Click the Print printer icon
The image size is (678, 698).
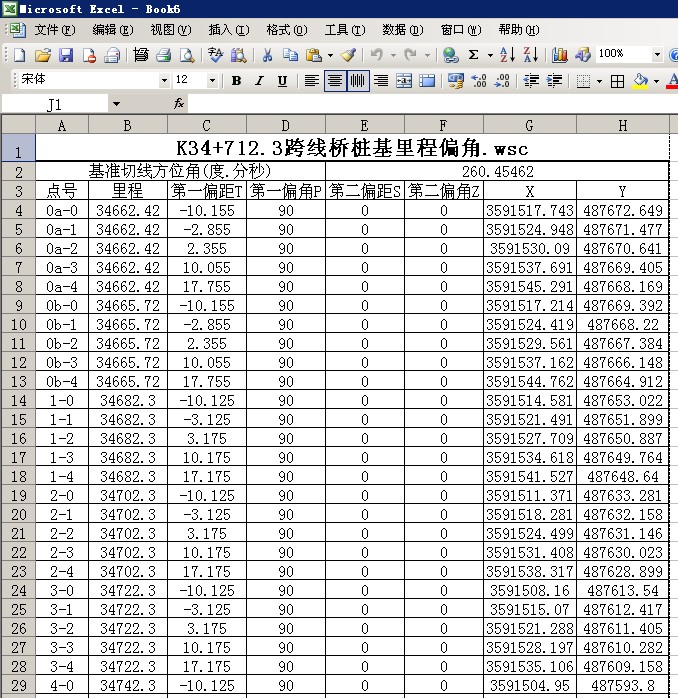[164, 55]
